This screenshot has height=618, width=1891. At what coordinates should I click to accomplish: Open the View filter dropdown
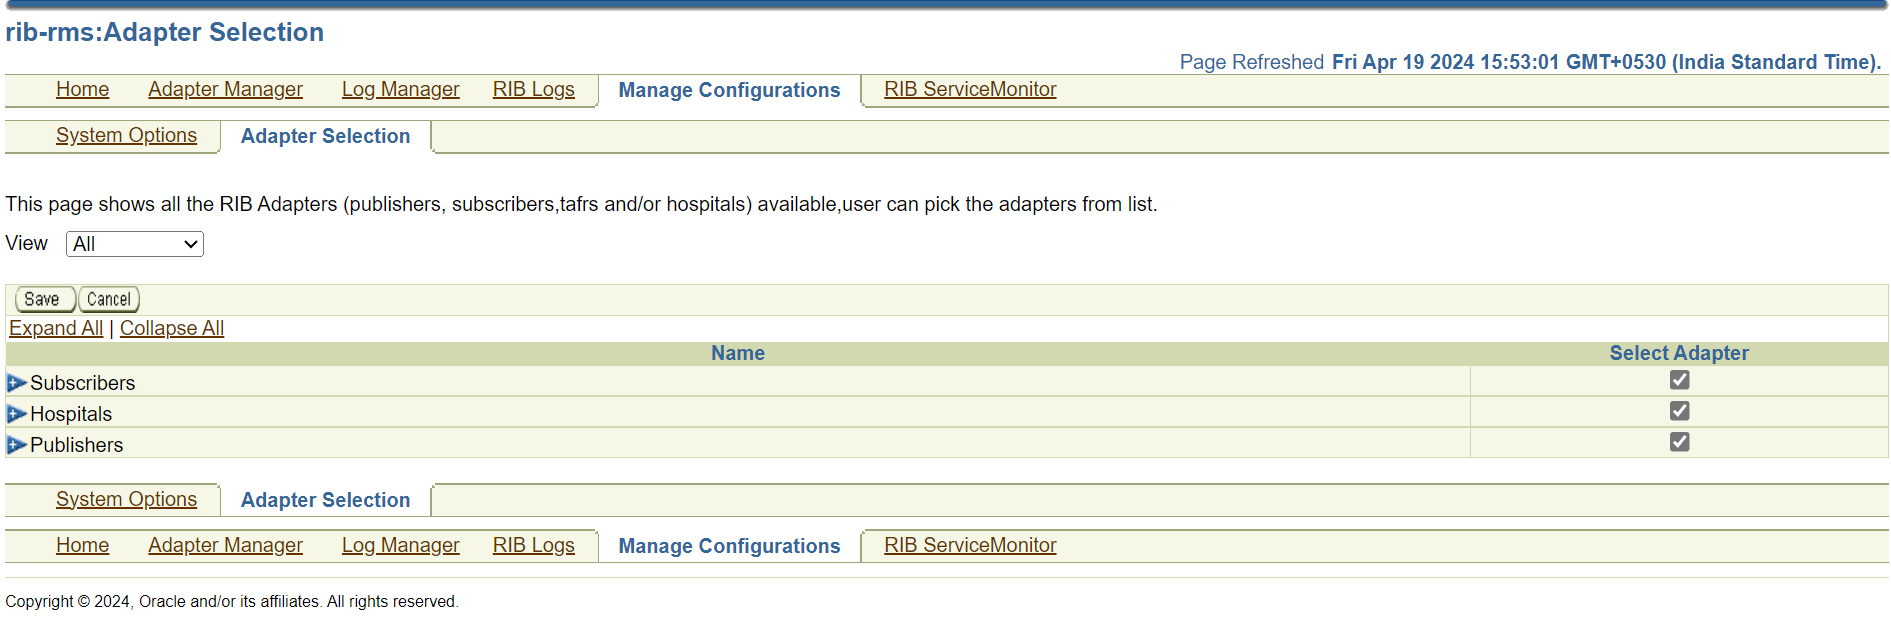pos(134,243)
